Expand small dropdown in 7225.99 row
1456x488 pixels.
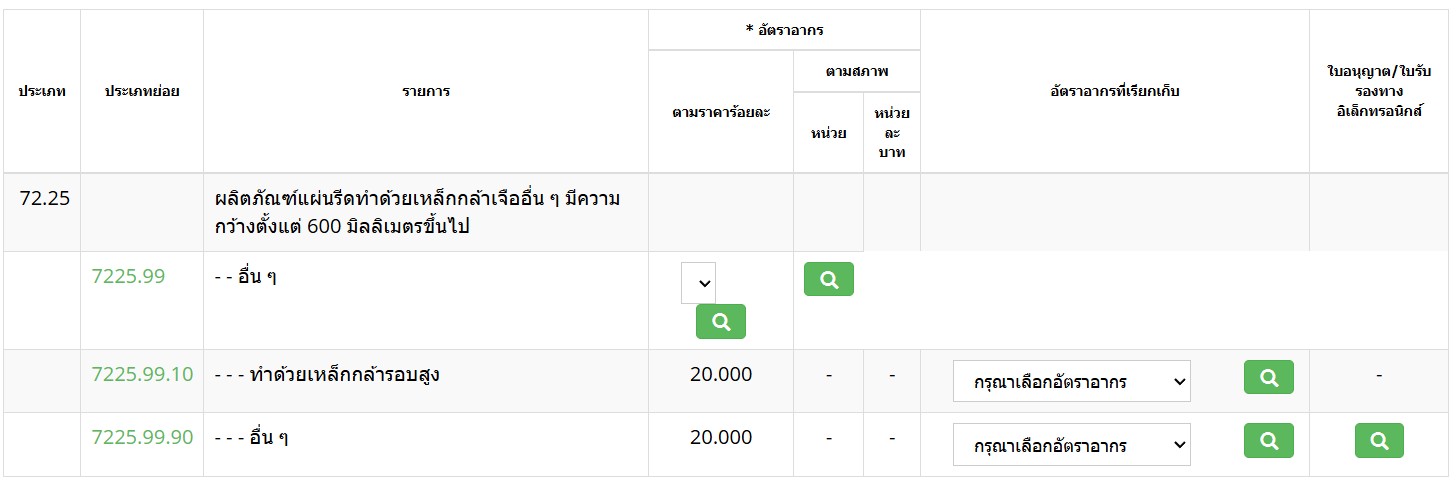[698, 283]
